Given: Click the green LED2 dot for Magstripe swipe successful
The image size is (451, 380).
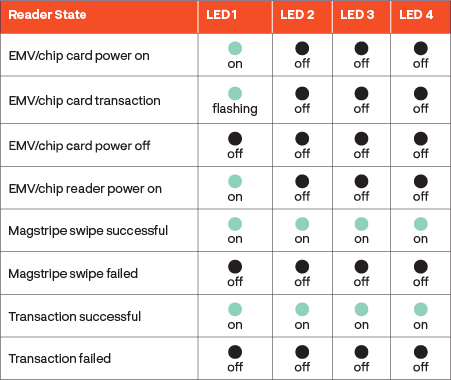Looking at the screenshot, I should click(x=302, y=224).
